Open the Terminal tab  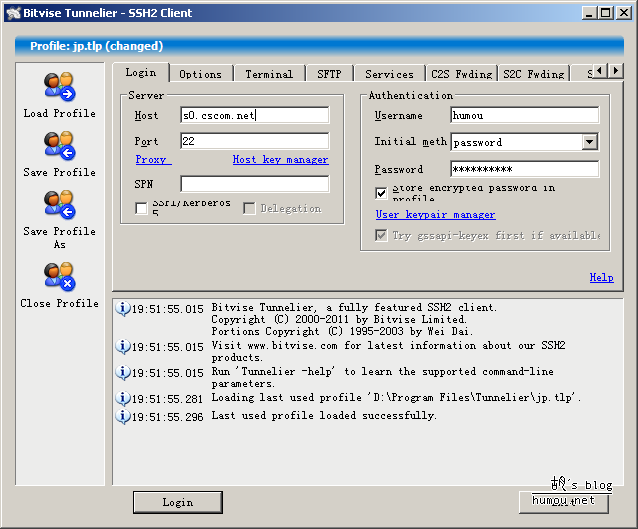click(269, 74)
